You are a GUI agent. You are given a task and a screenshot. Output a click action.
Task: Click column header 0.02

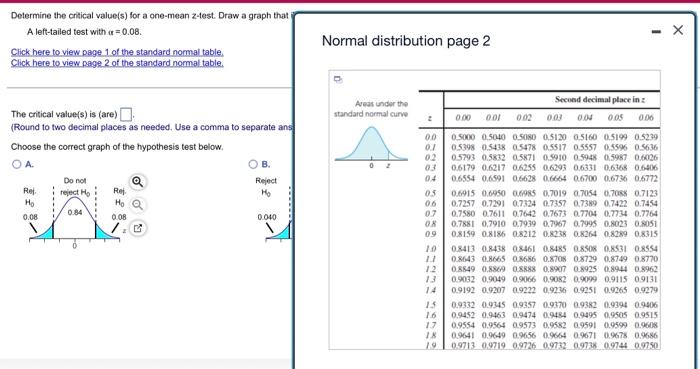524,118
